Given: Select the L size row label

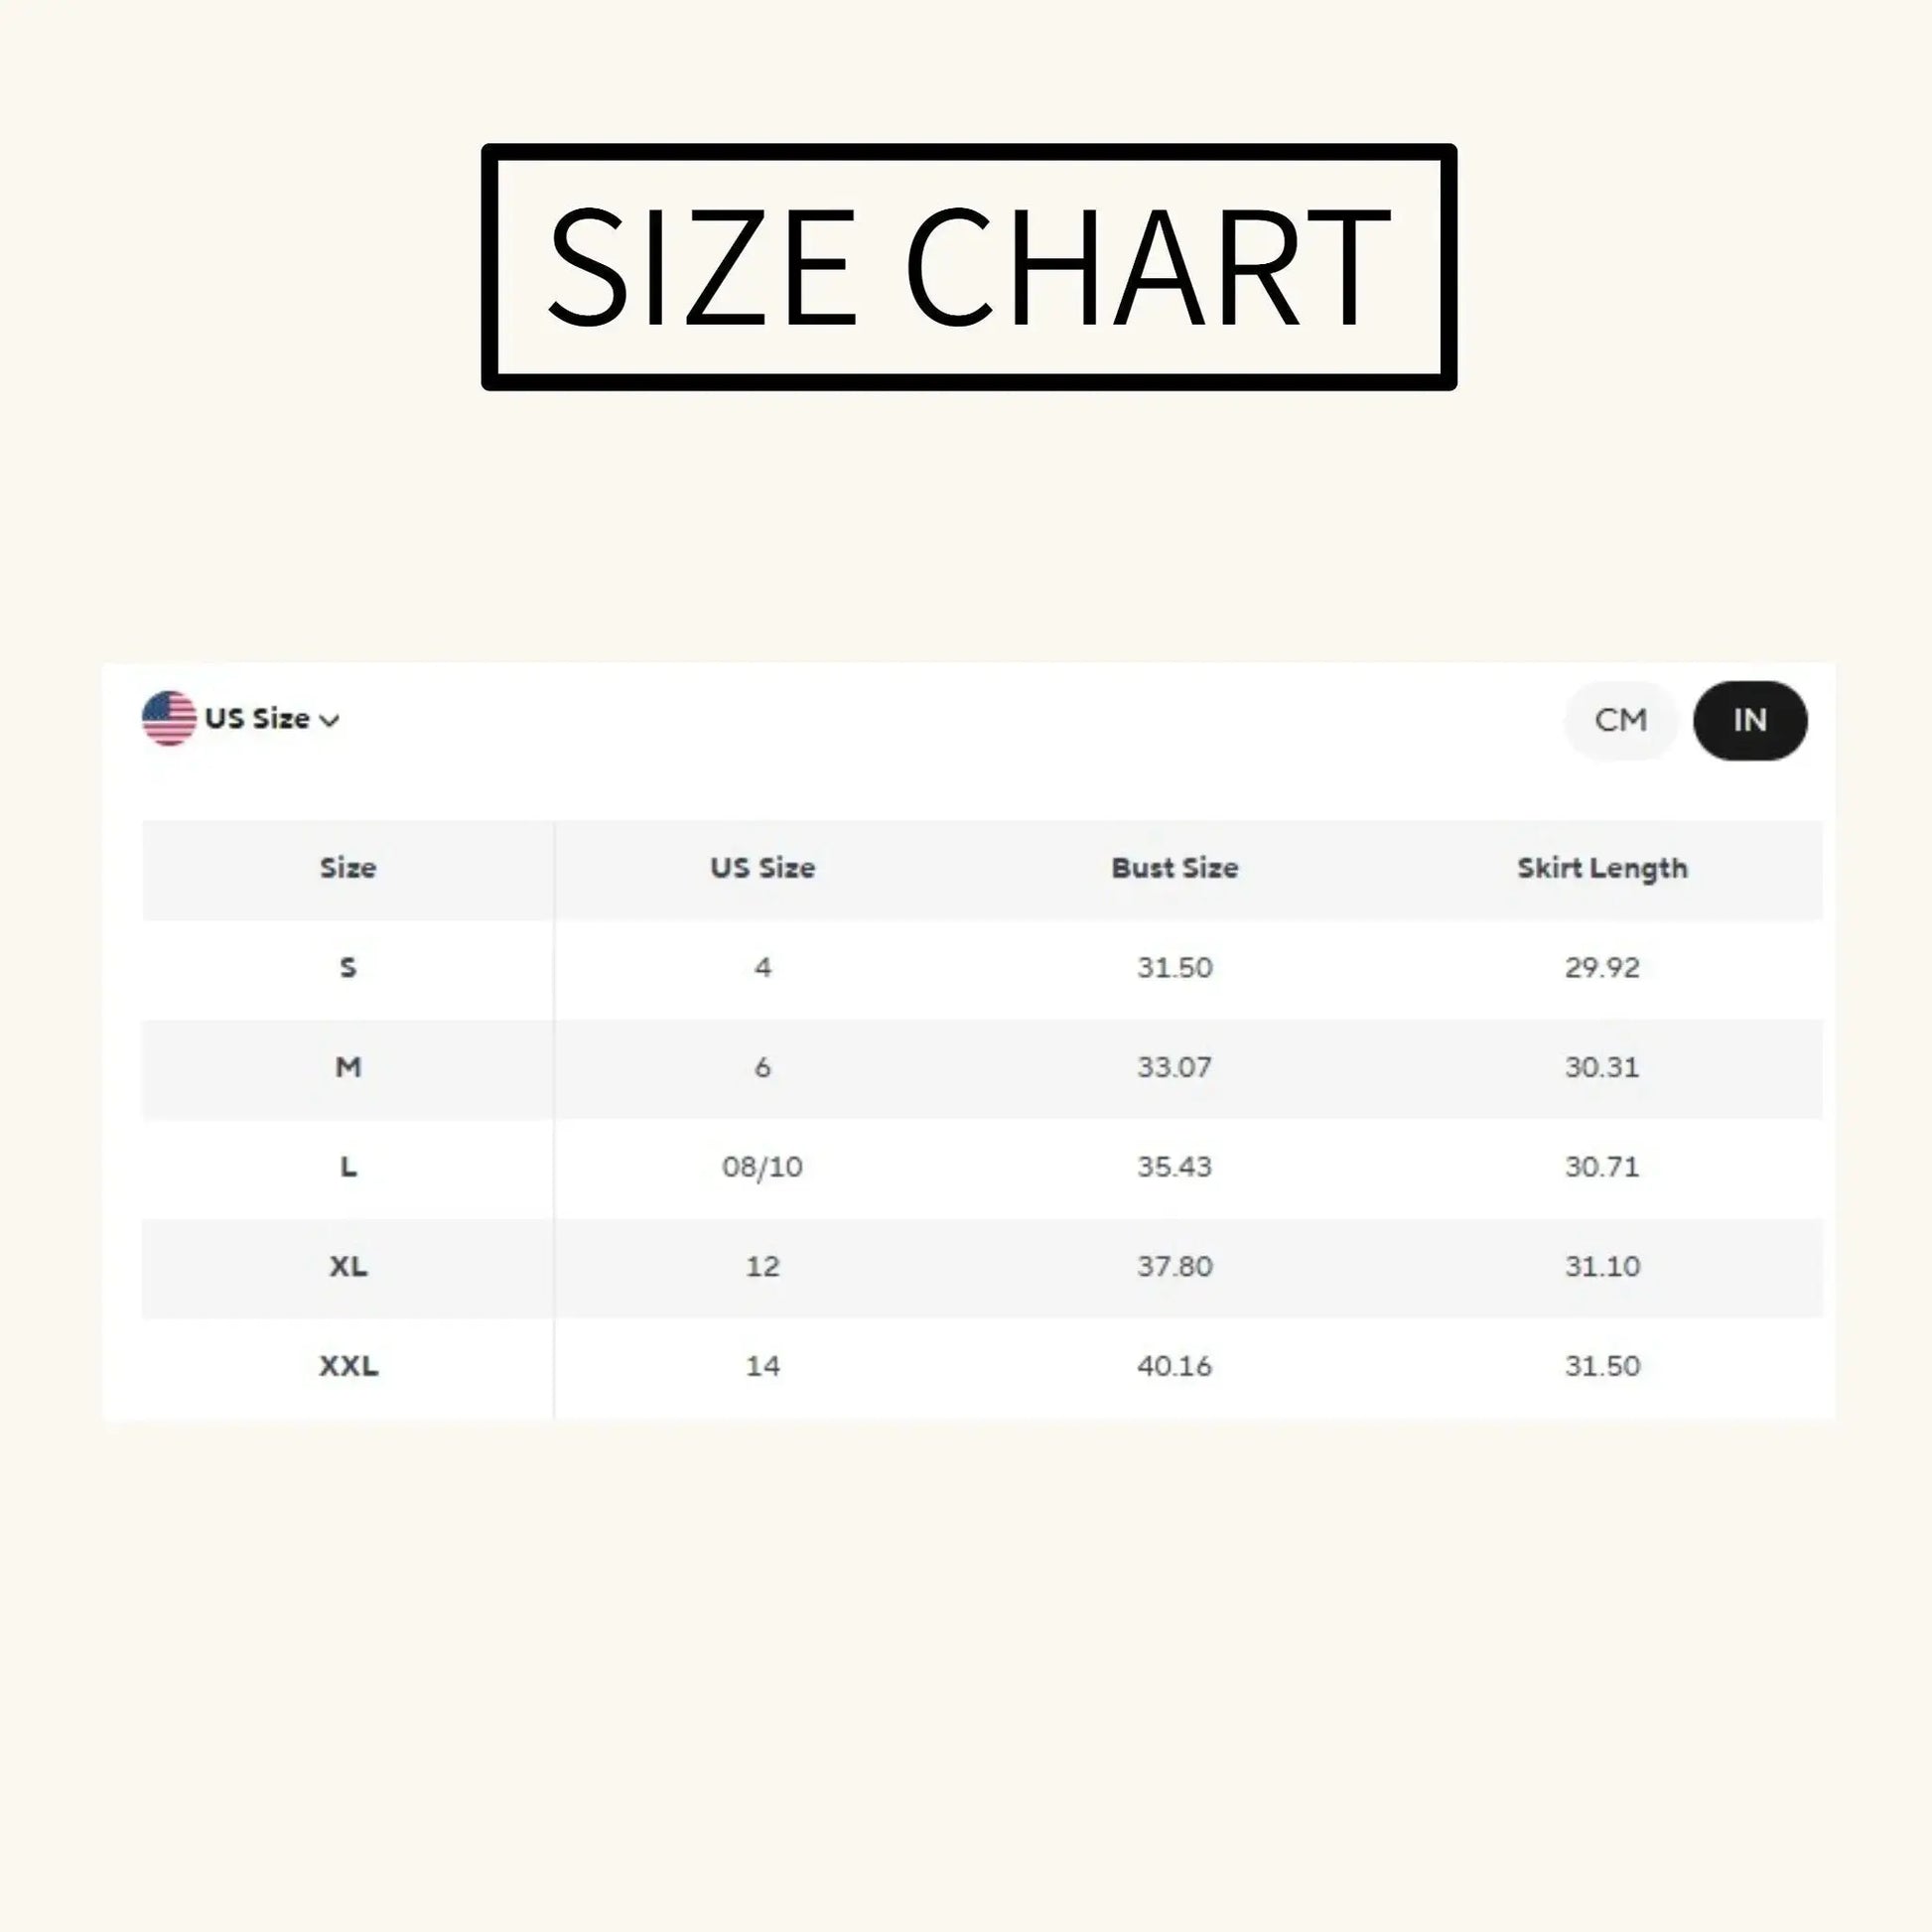Looking at the screenshot, I should coord(348,1166).
